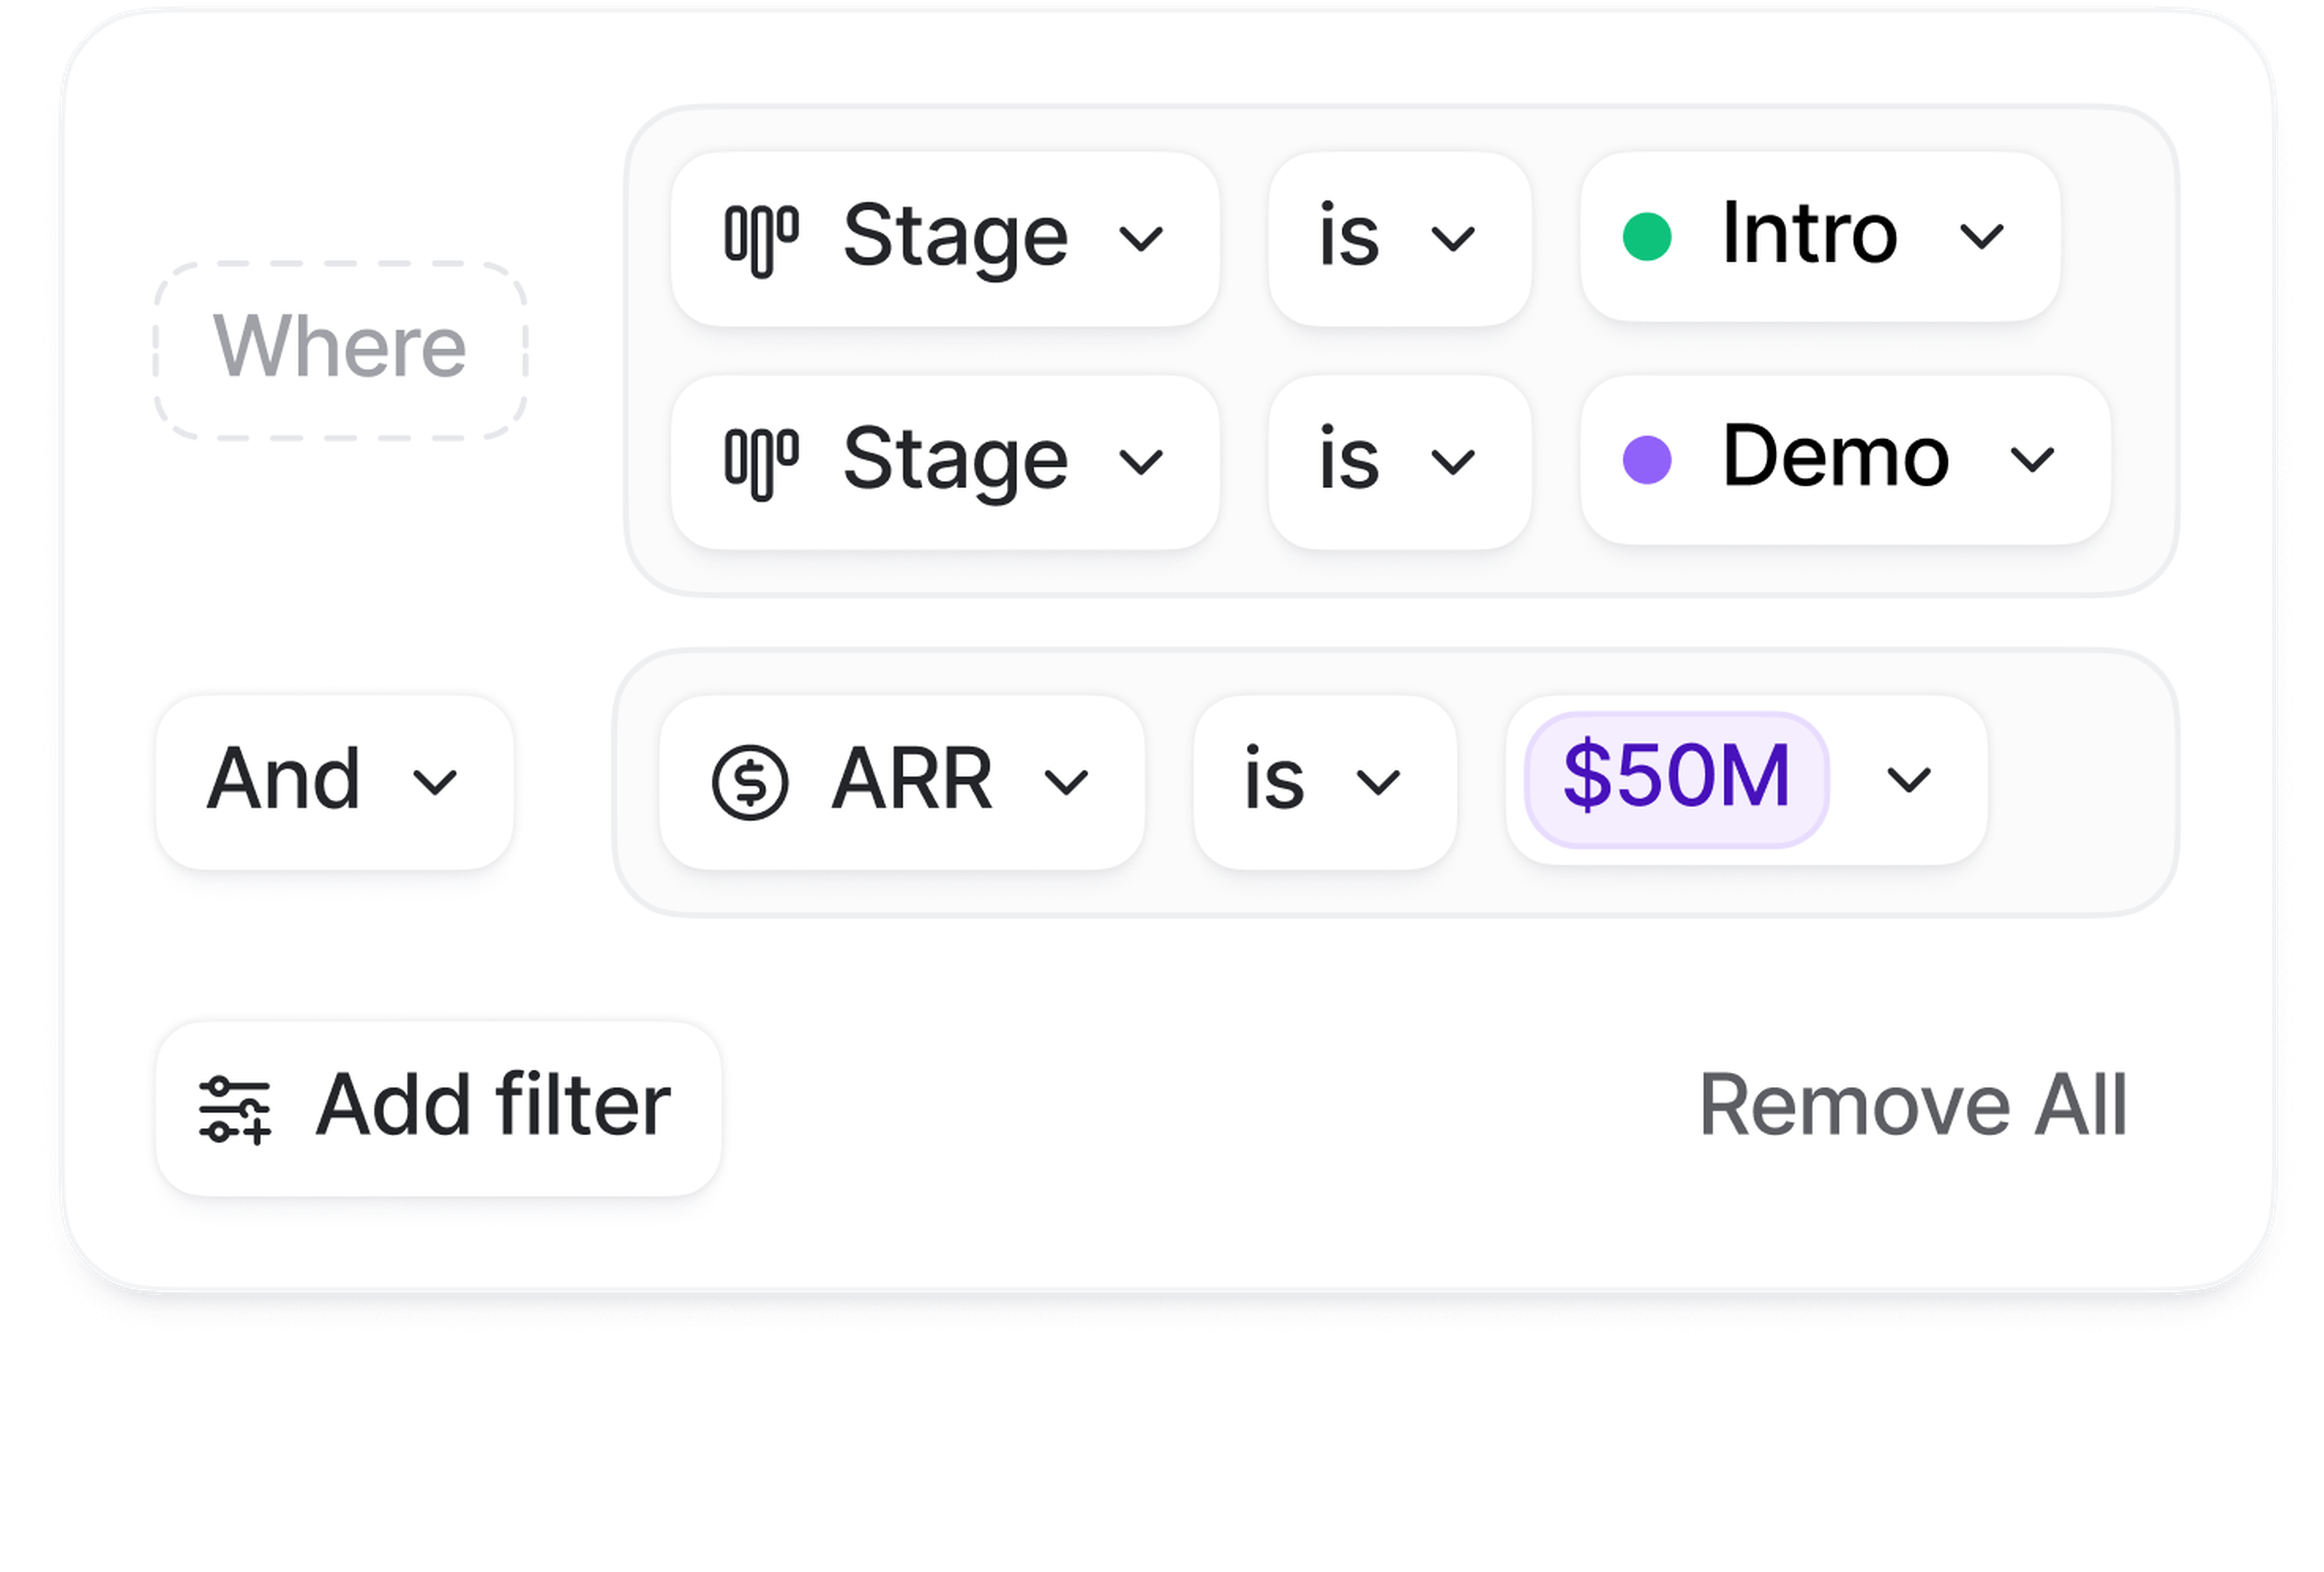Image resolution: width=2324 pixels, height=1572 pixels.
Task: Open the And logical operator dropdown
Action: (334, 781)
